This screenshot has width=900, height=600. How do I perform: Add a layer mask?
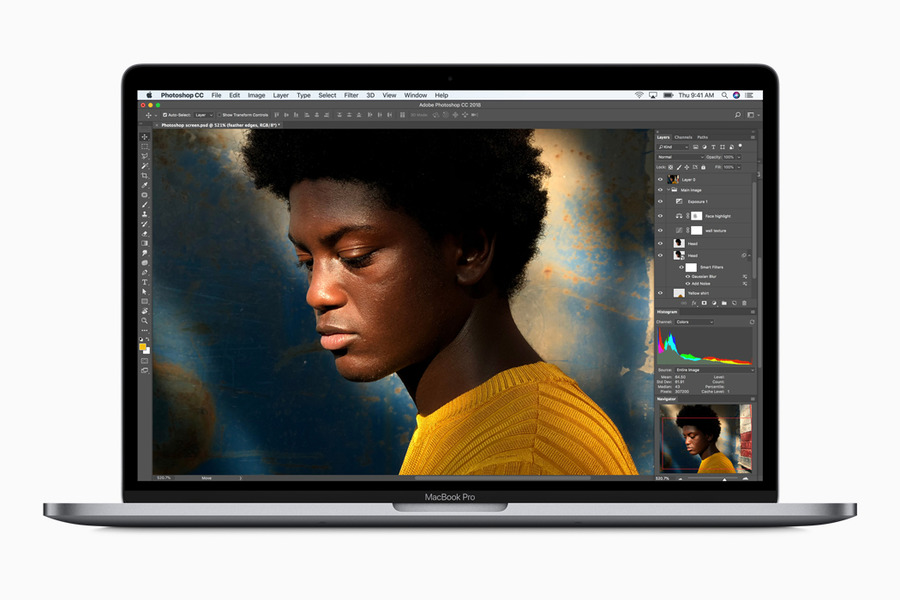704,303
